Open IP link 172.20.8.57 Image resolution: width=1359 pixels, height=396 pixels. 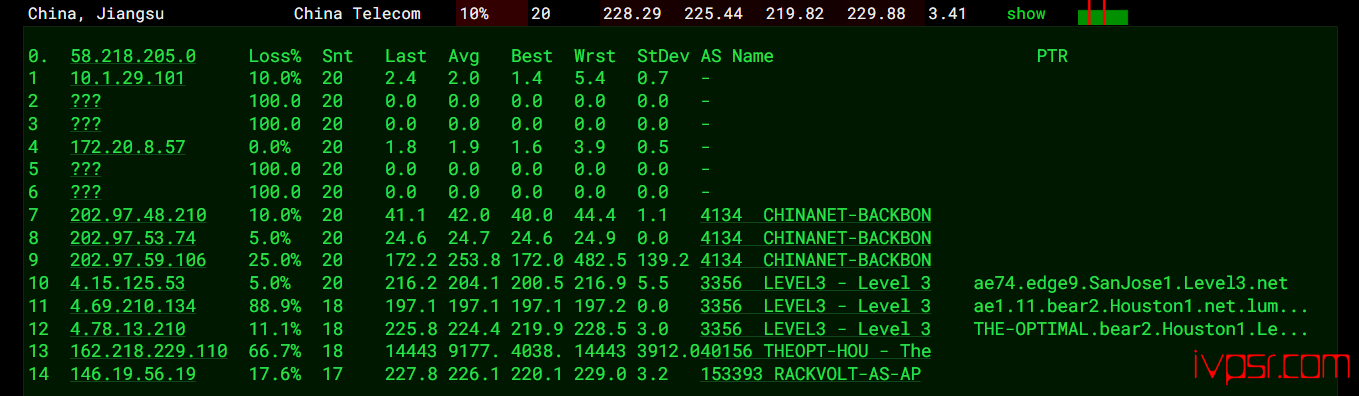click(127, 147)
